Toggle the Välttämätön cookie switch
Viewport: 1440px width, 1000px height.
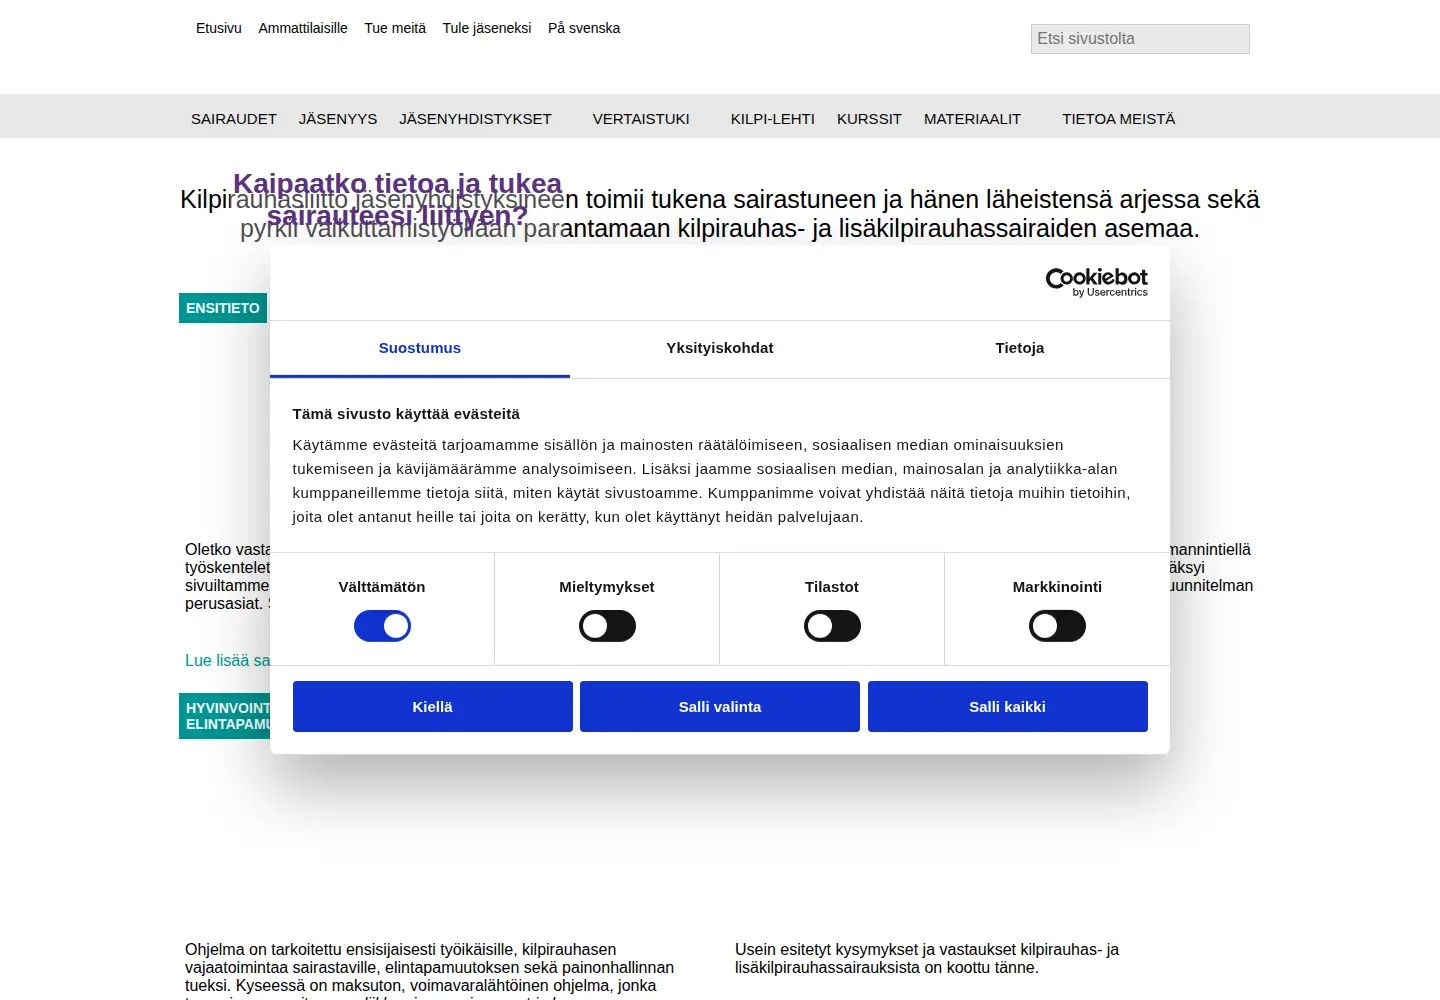click(382, 626)
